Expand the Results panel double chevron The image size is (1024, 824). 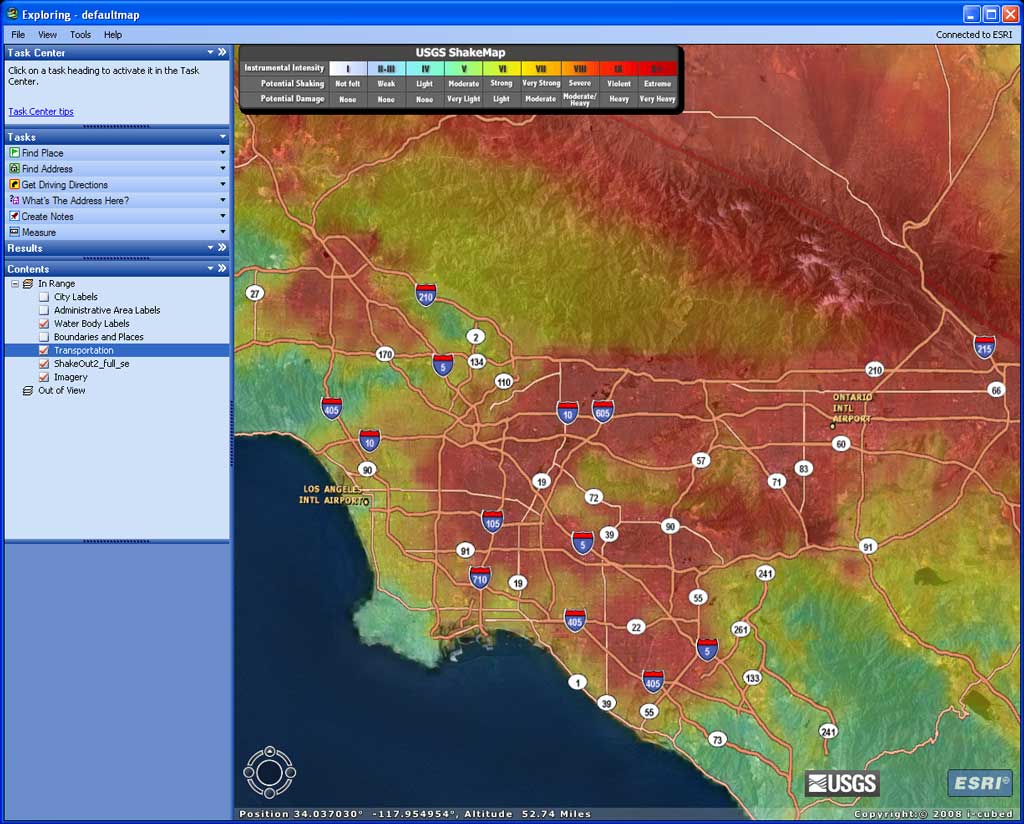222,247
